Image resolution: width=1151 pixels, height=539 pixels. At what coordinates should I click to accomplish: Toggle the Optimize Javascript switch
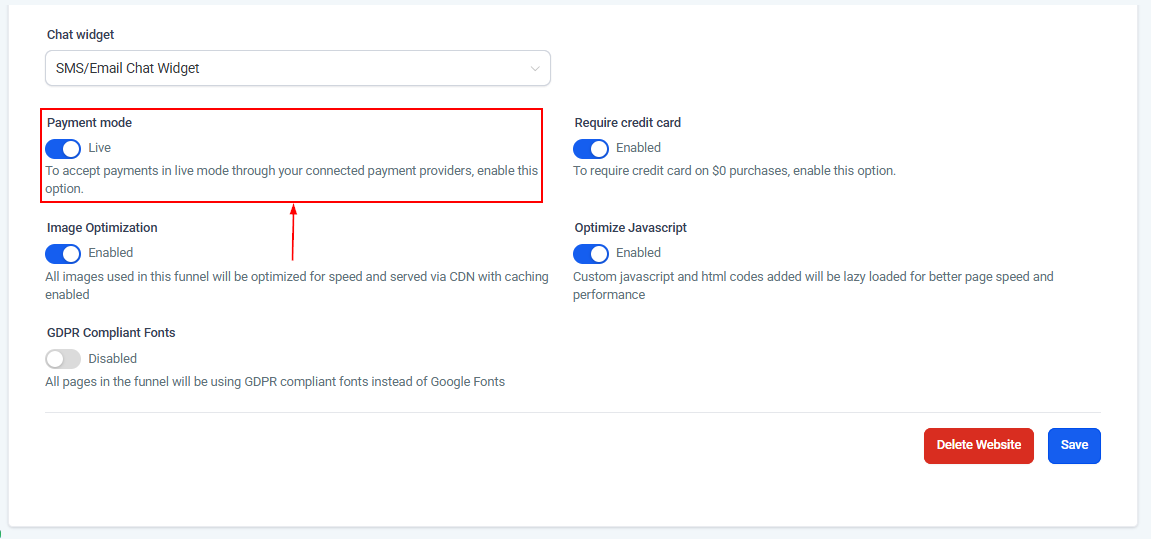point(591,253)
